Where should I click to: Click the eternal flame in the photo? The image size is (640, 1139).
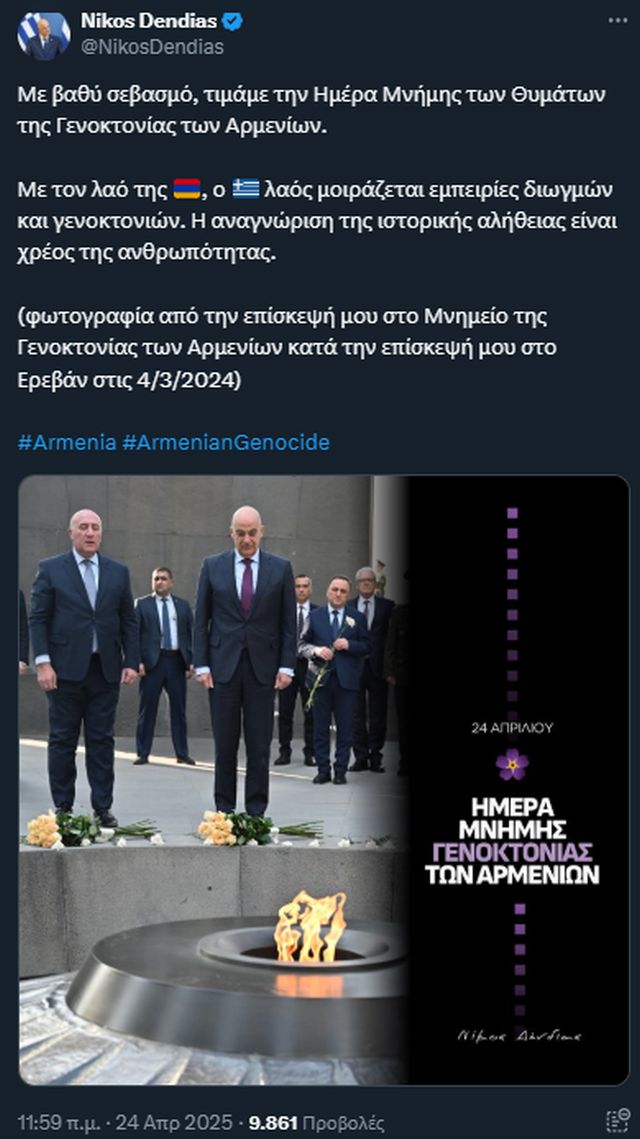310,927
